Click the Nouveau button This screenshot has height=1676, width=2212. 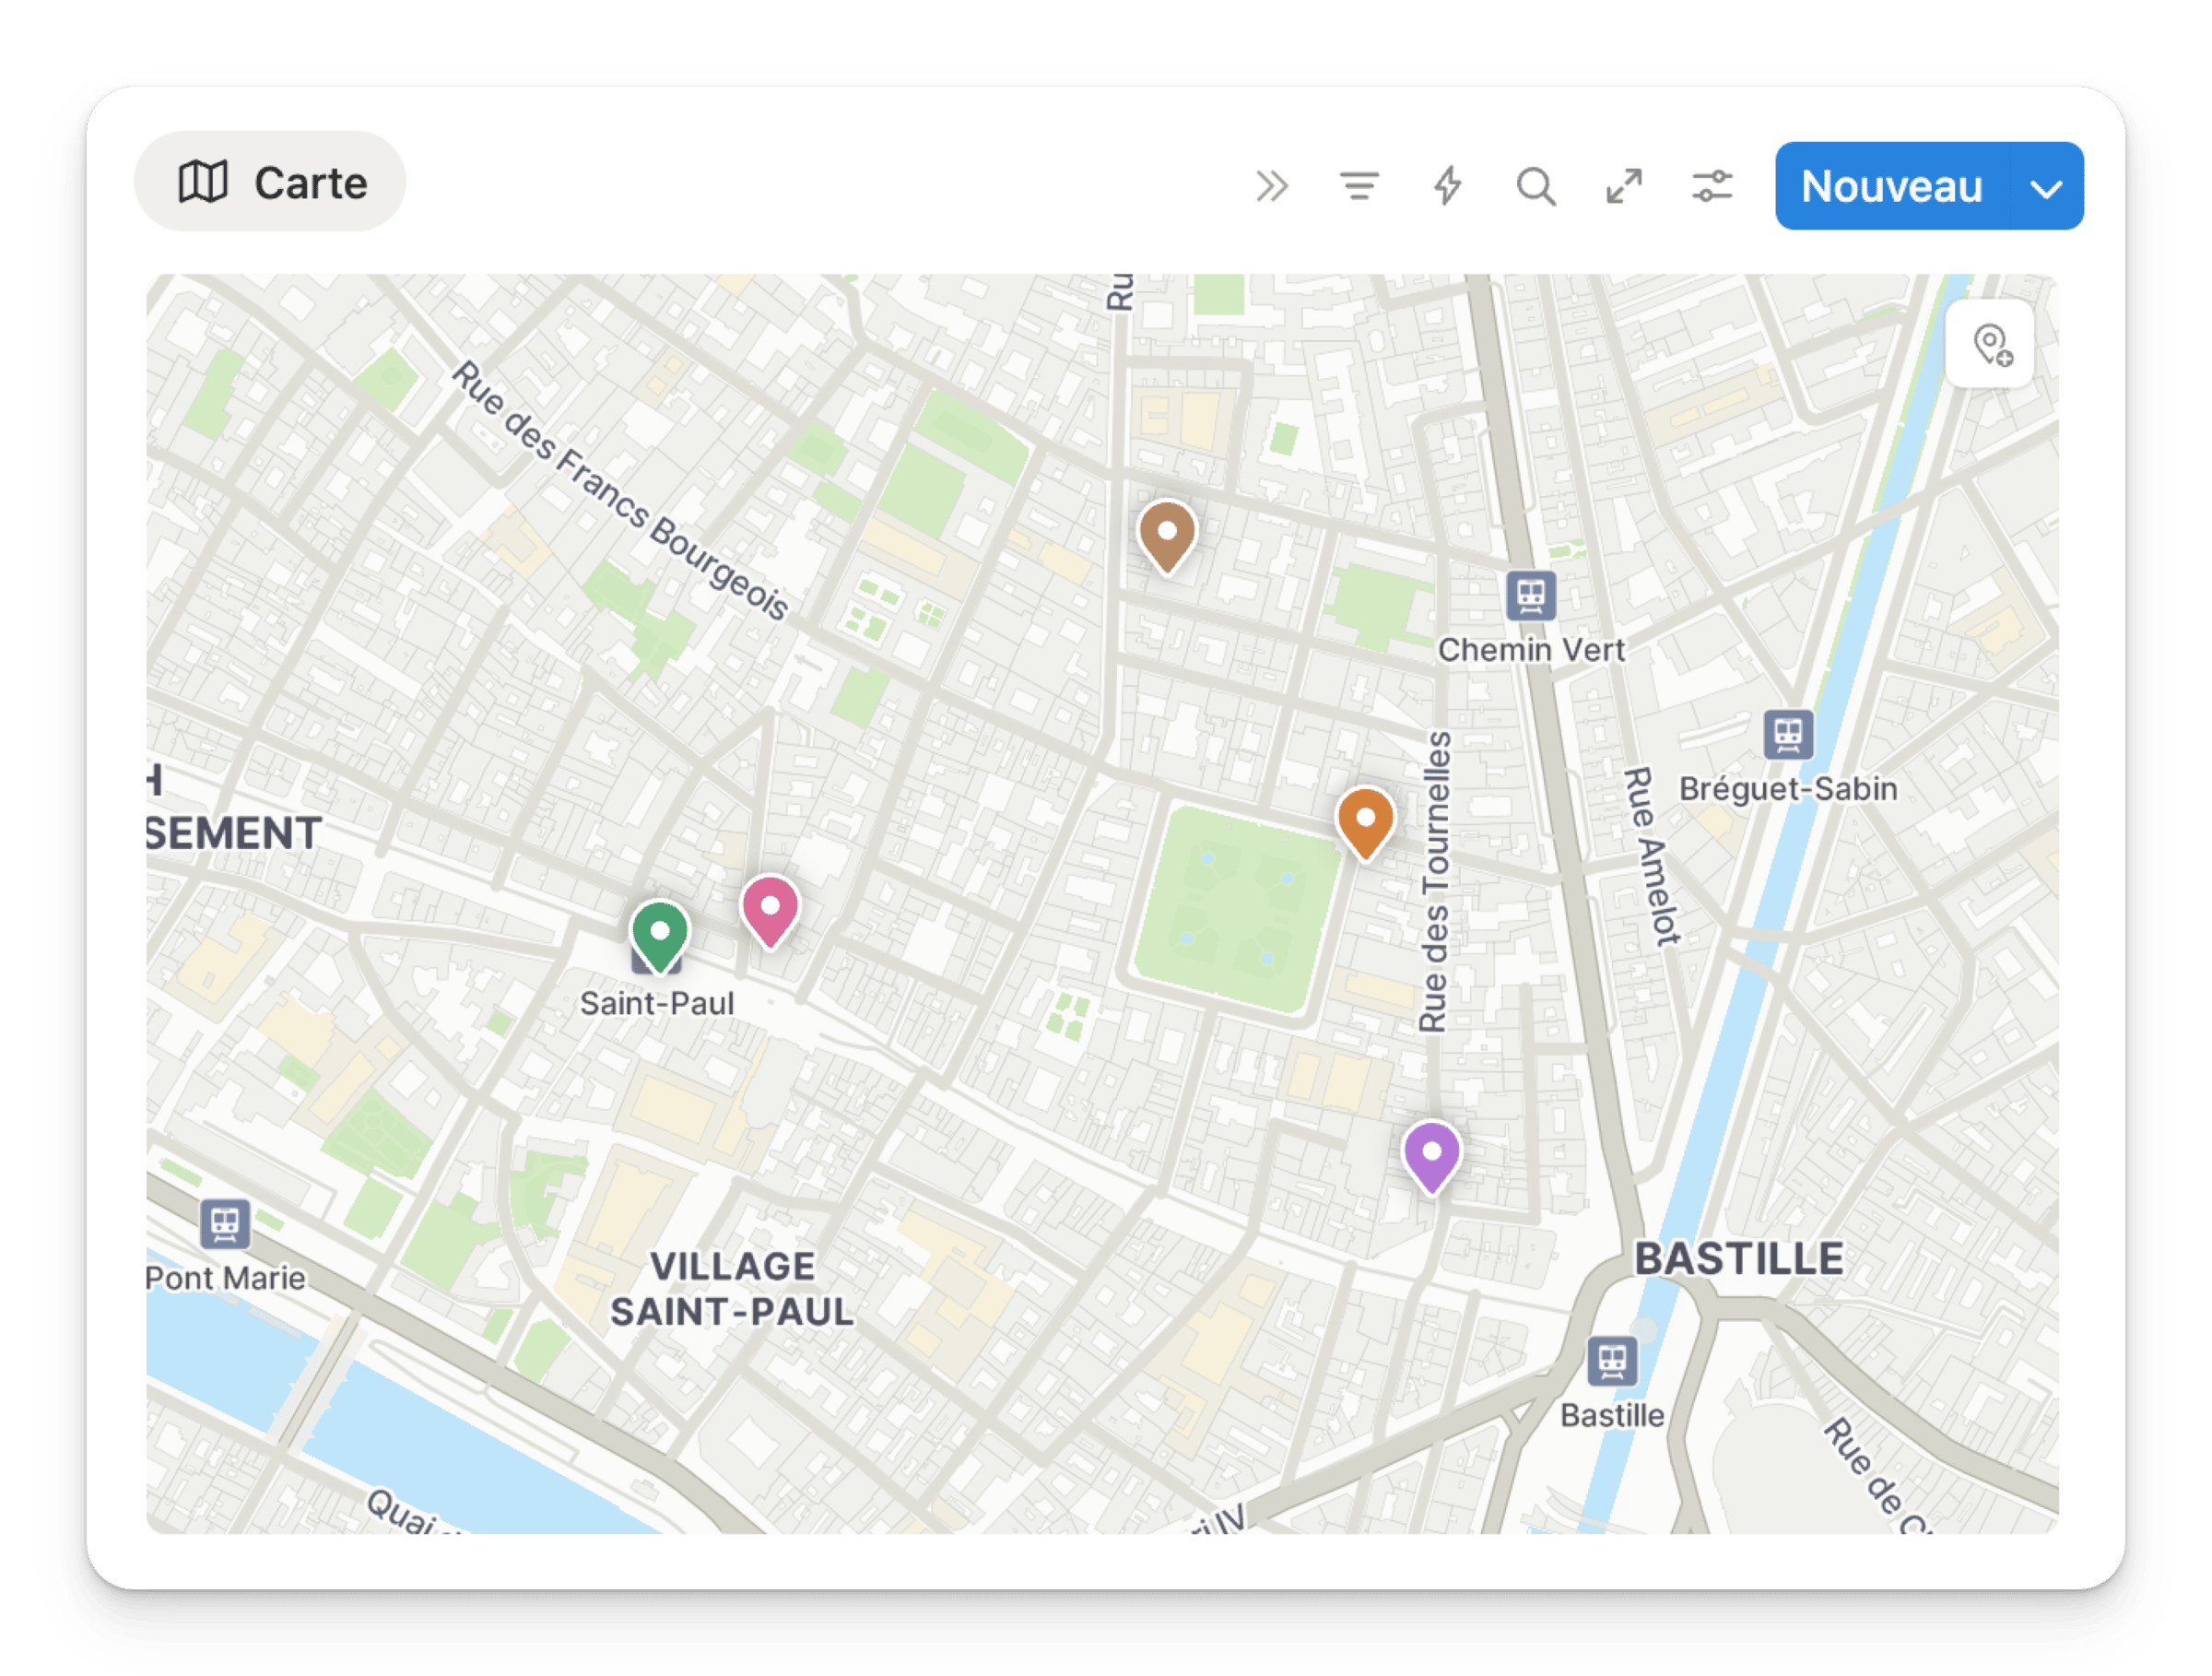(1891, 187)
